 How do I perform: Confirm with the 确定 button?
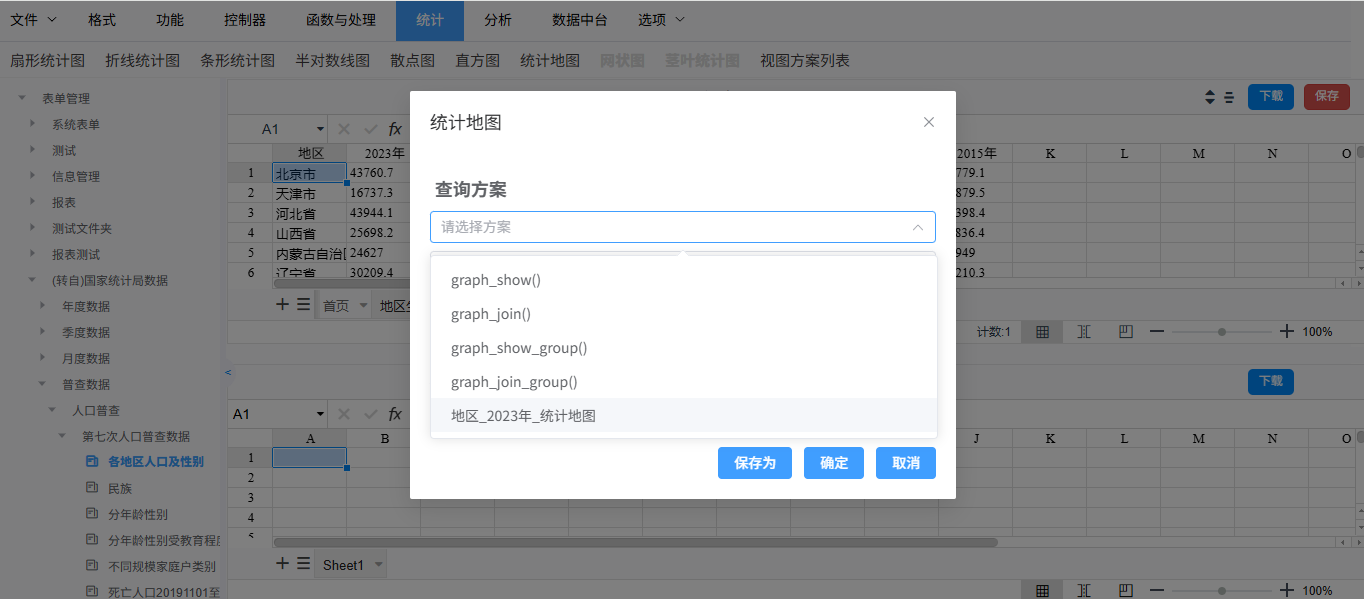click(833, 463)
